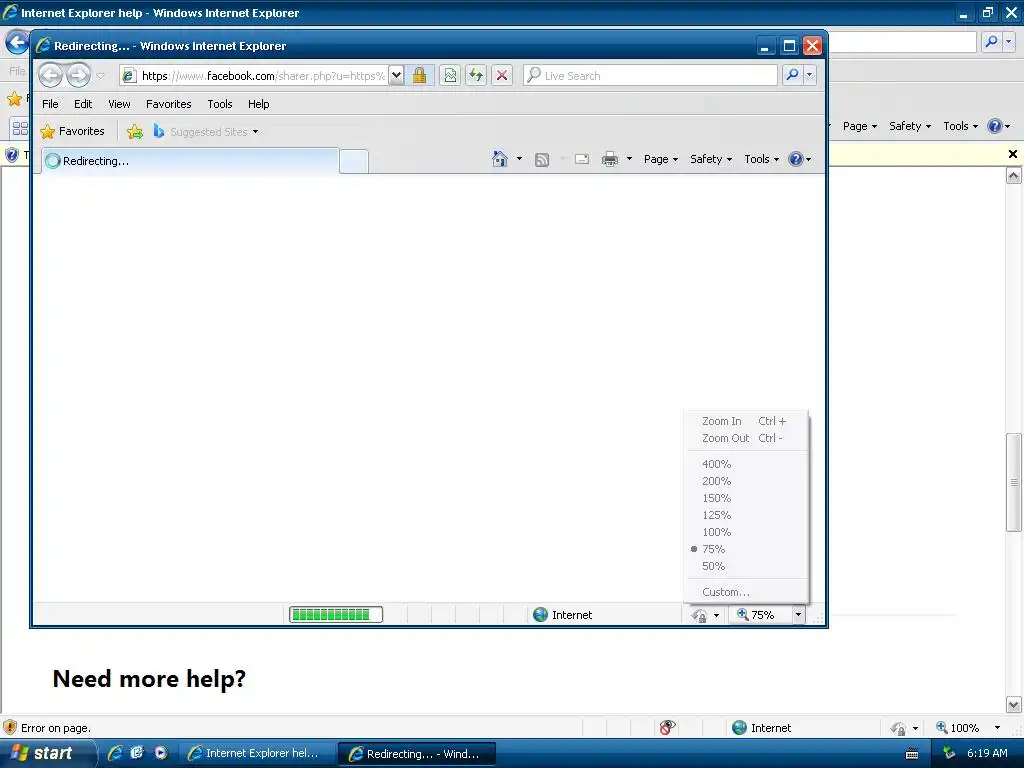The image size is (1024, 768).
Task: Open the Favorites menu in menu bar
Action: 168,104
